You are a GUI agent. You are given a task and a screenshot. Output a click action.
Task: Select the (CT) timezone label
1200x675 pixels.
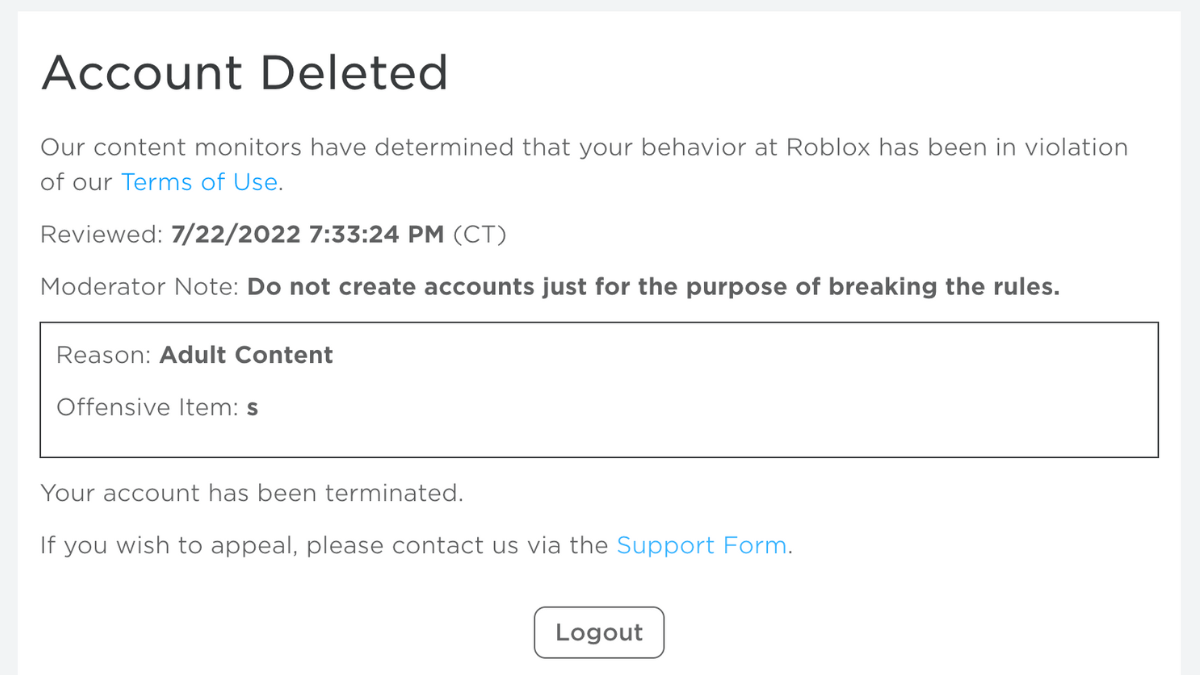click(481, 234)
